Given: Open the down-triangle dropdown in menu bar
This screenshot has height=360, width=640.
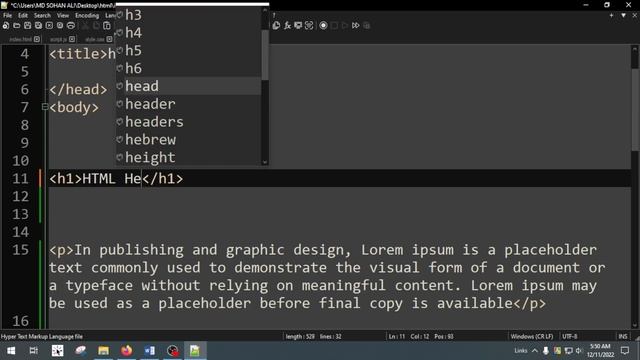Looking at the screenshot, I should tap(623, 15).
